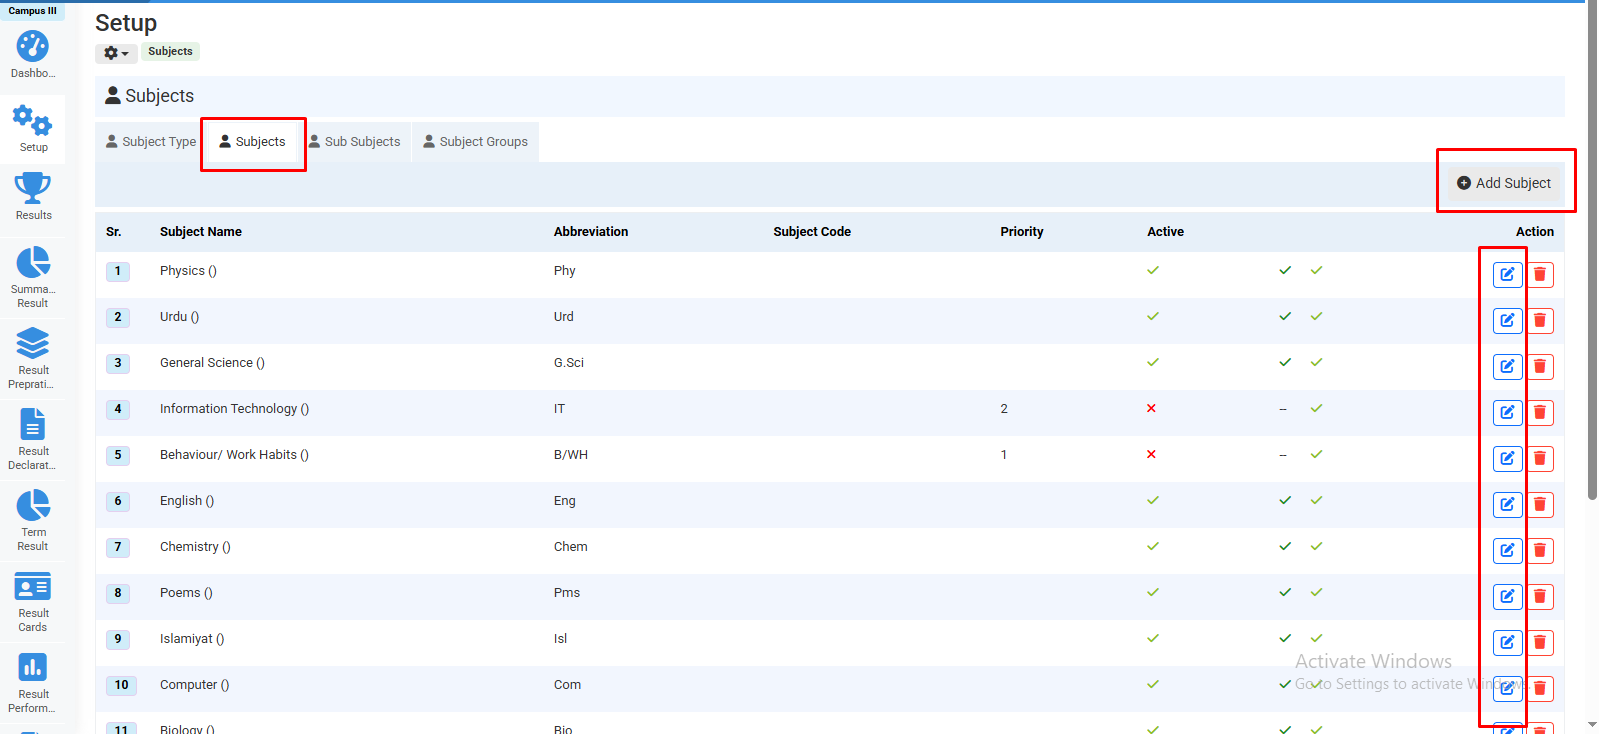The height and width of the screenshot is (734, 1599).
Task: Click the Computer () subject name
Action: 195,685
